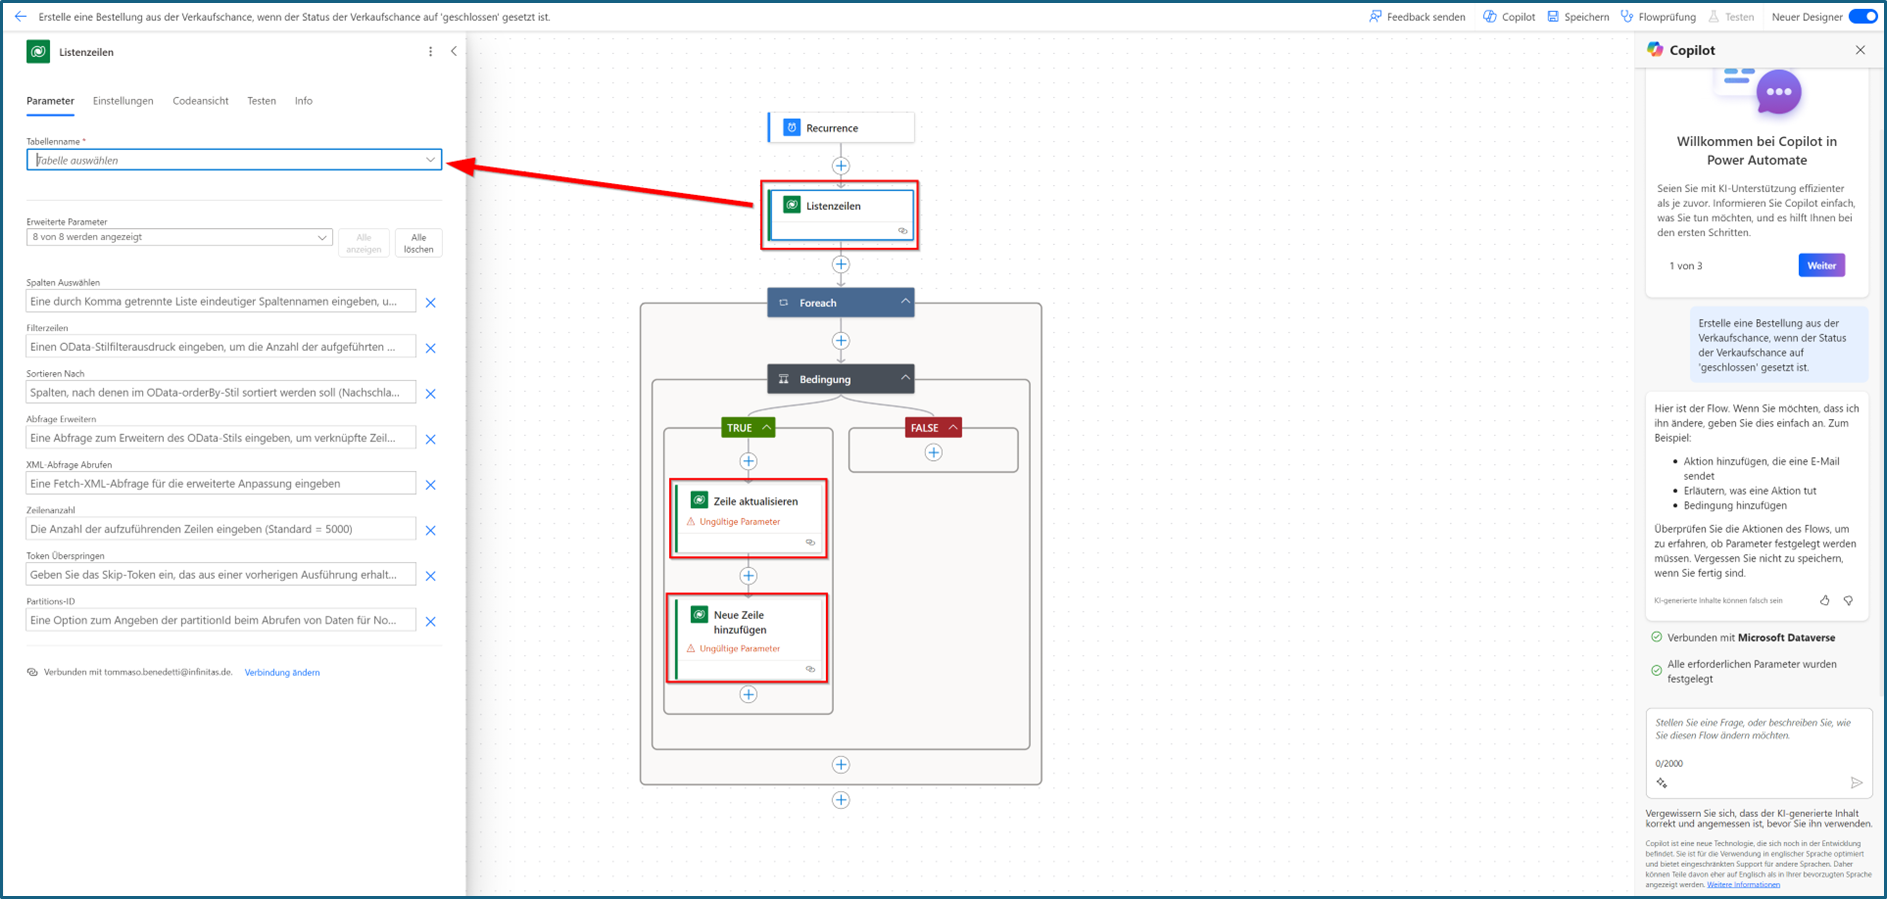Open Copilot from the top bar
1887x899 pixels.
coord(1509,16)
